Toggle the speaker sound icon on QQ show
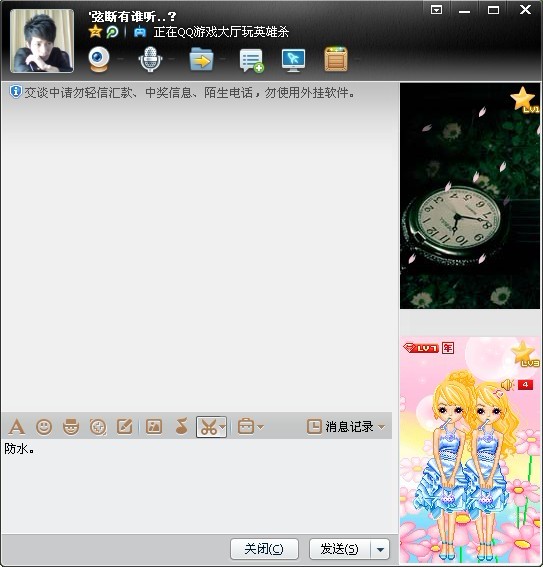543x567 pixels. pos(508,385)
